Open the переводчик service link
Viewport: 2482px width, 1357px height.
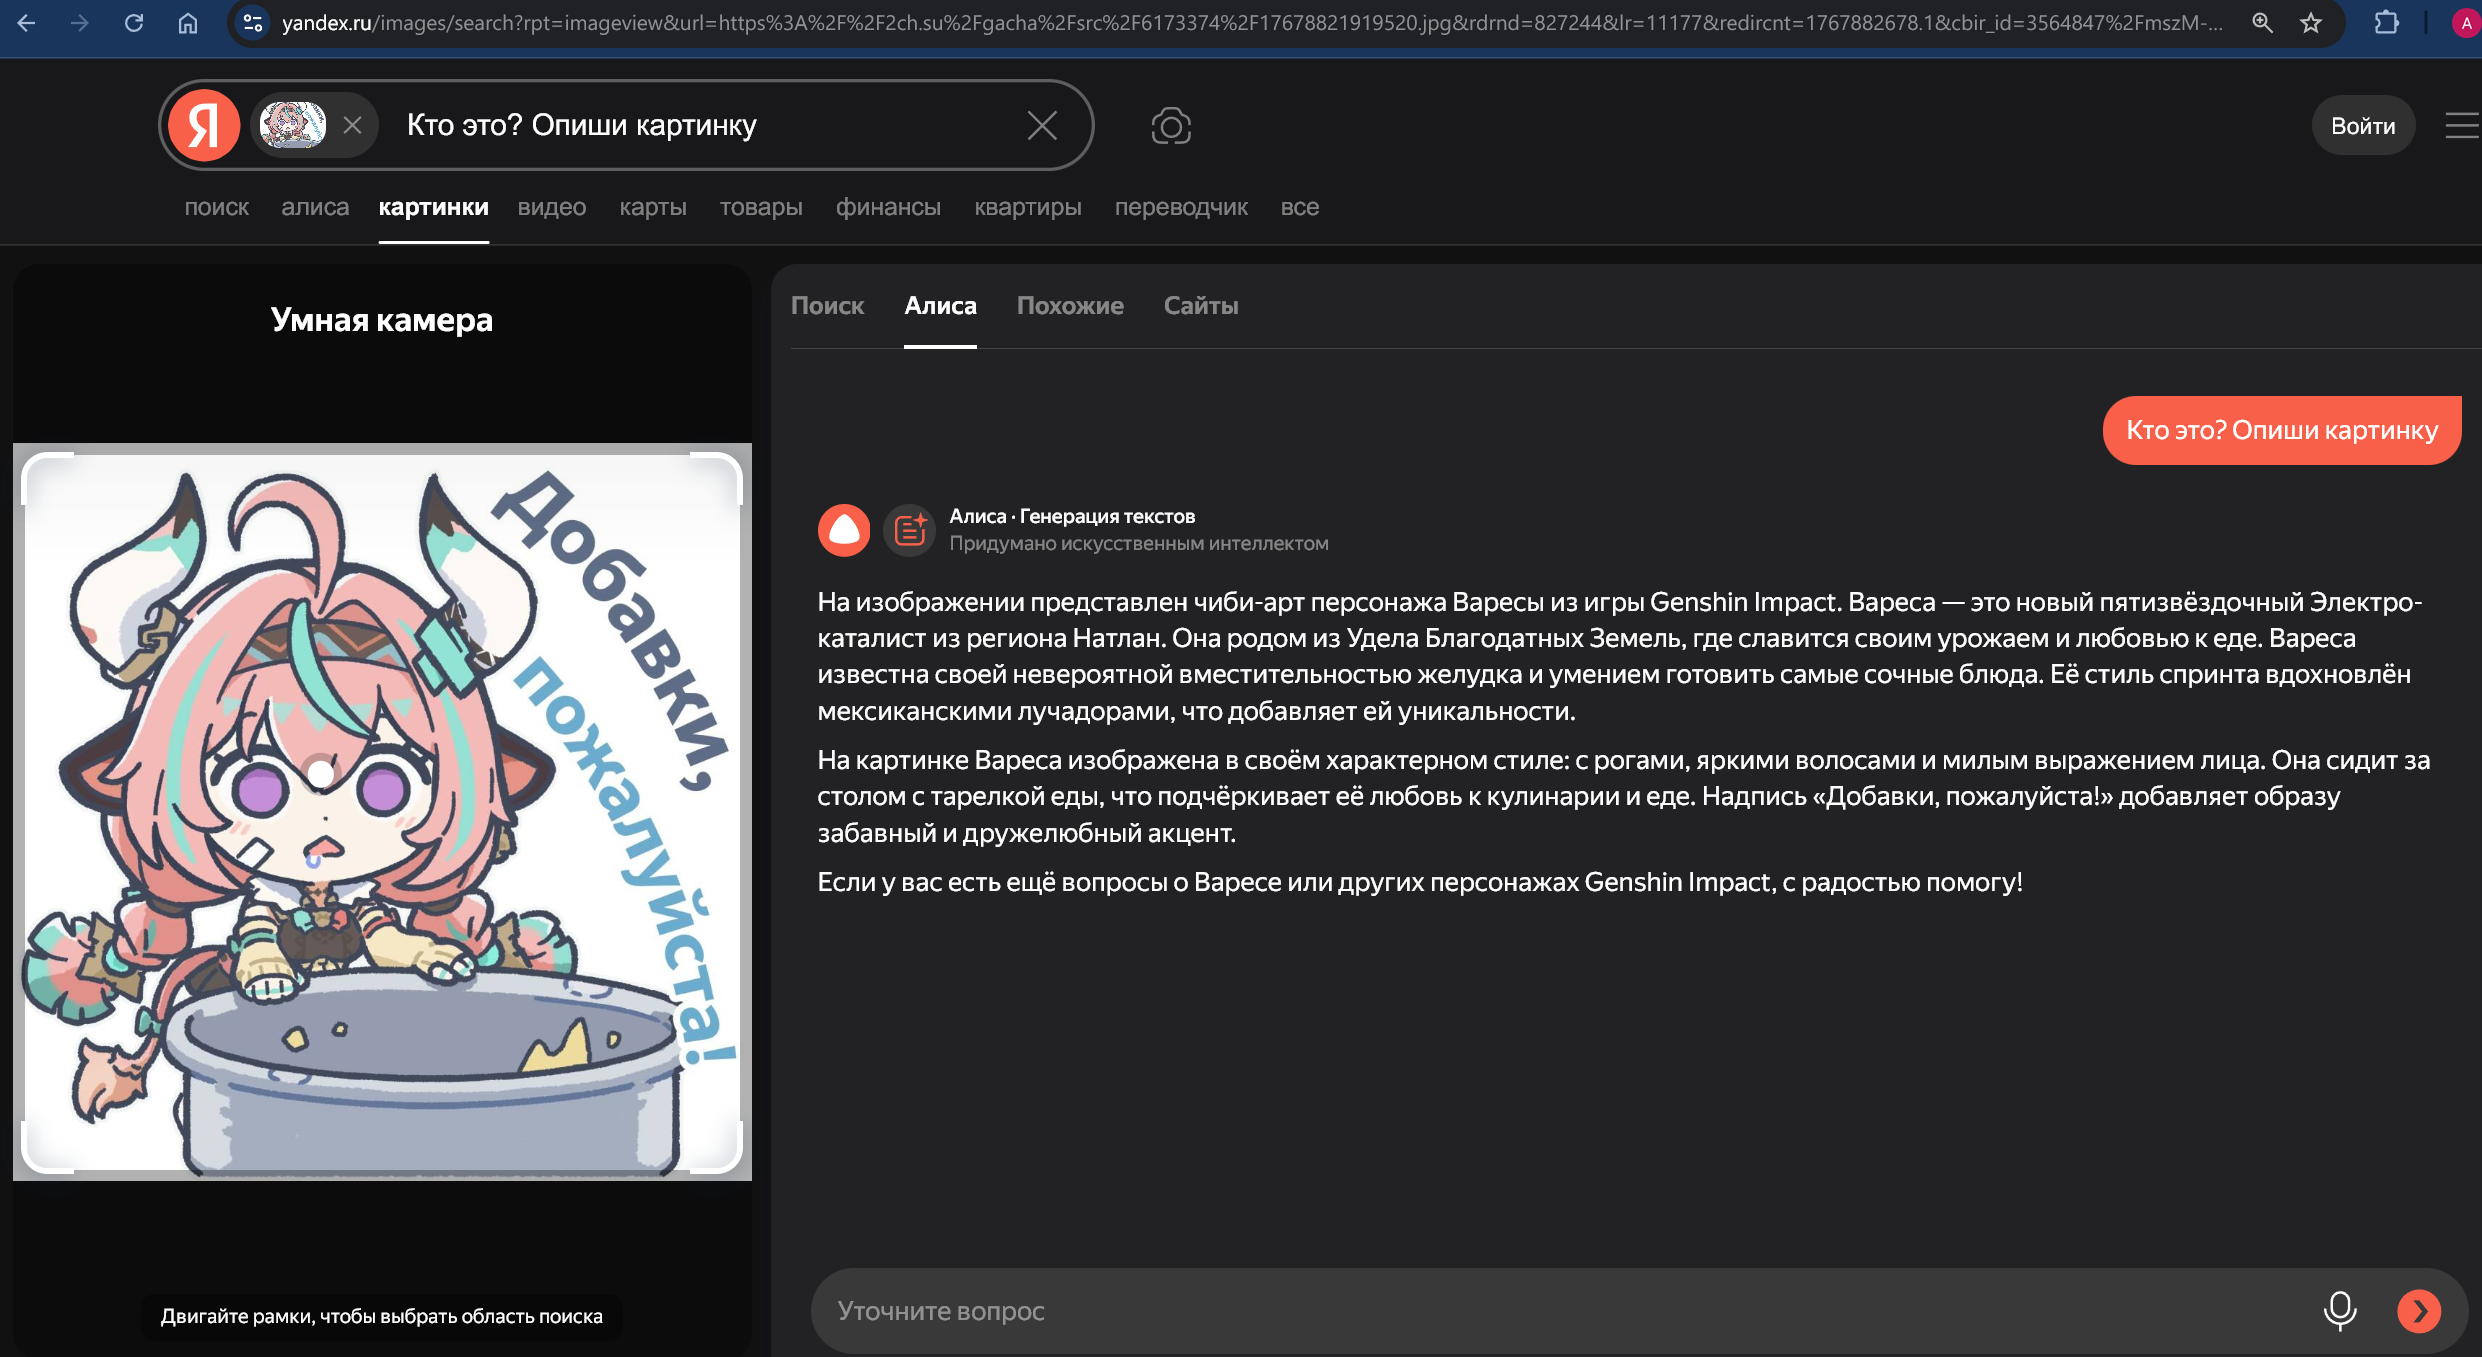point(1180,207)
